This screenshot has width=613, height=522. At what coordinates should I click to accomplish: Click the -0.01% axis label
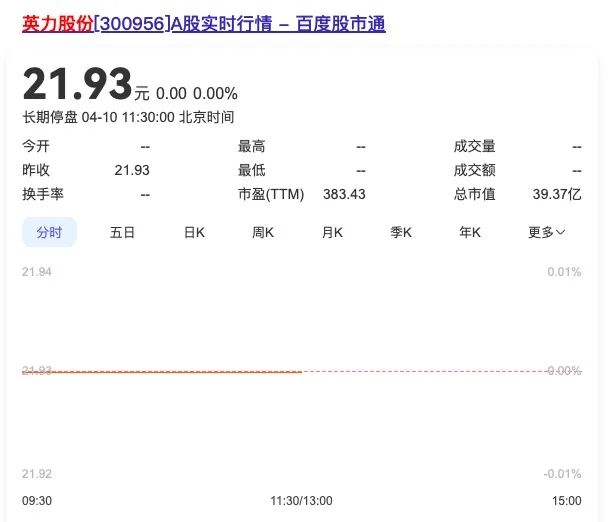click(x=562, y=474)
